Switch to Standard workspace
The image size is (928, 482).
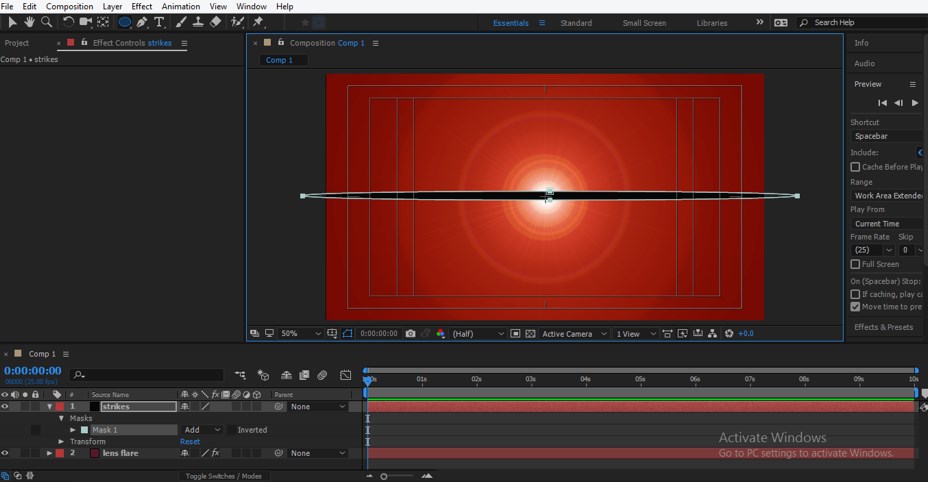coord(576,23)
